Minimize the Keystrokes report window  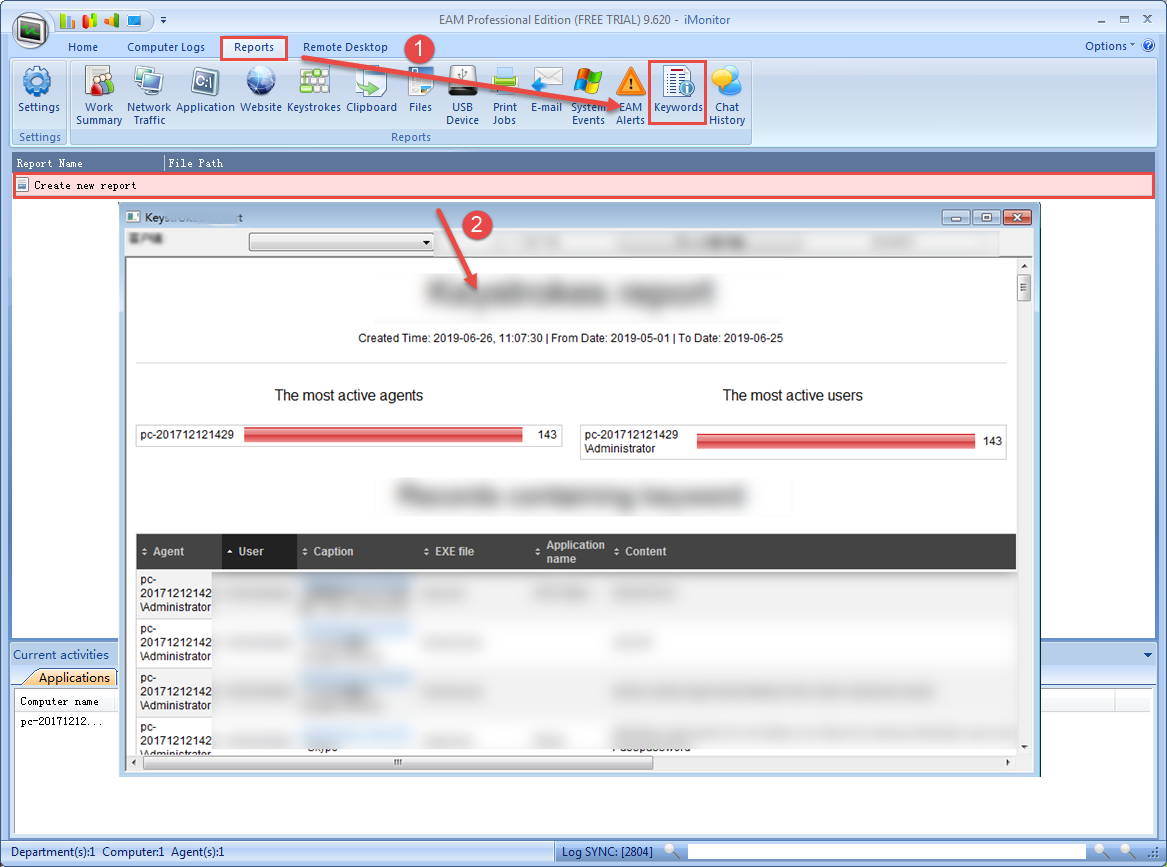[956, 217]
